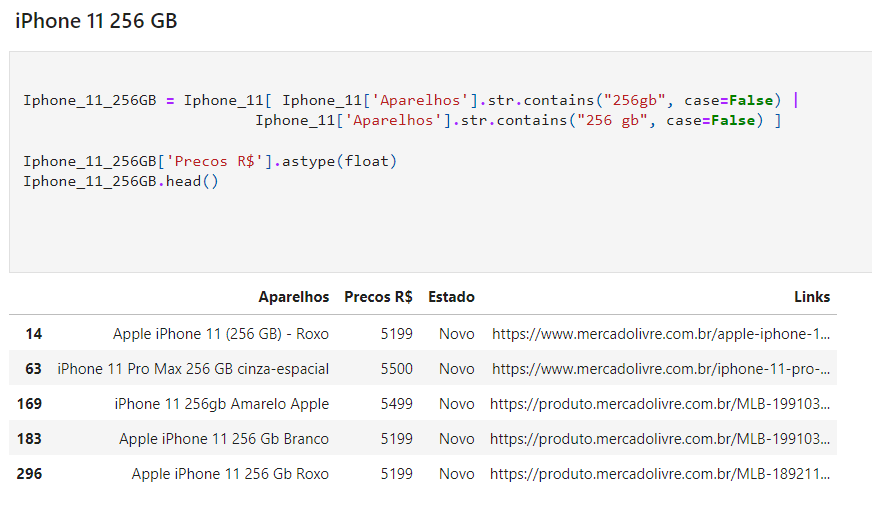Open the apple-iphone-1... mercadolivre link

[661, 334]
